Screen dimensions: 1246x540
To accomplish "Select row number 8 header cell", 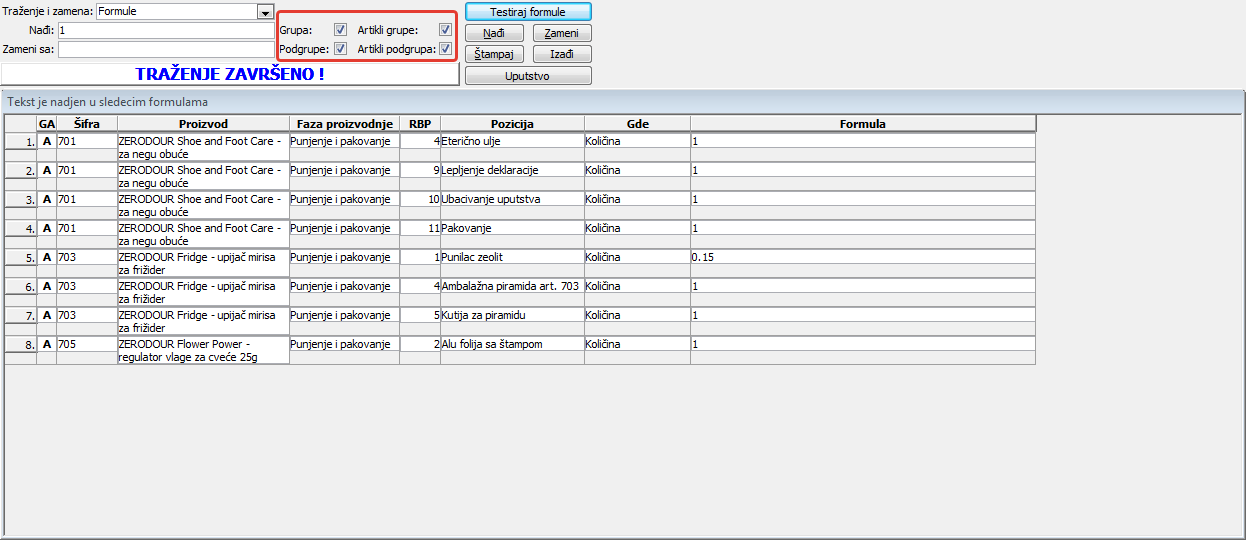I will coord(20,345).
